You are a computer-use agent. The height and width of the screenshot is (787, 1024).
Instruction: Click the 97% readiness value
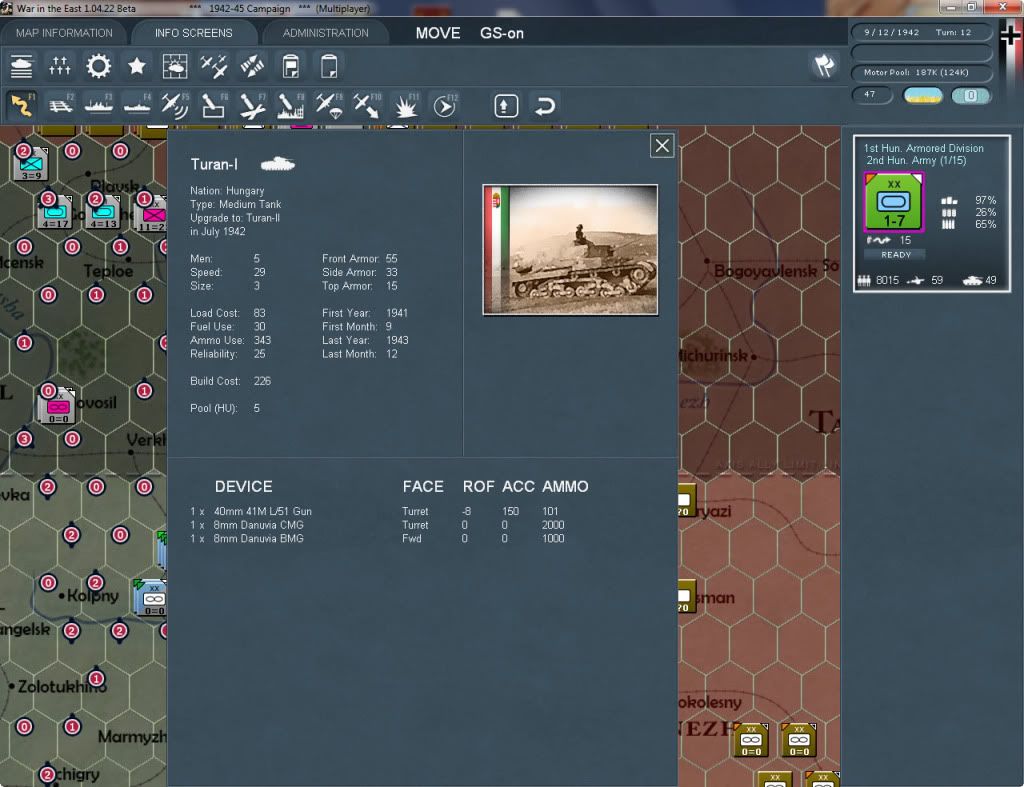pos(985,200)
